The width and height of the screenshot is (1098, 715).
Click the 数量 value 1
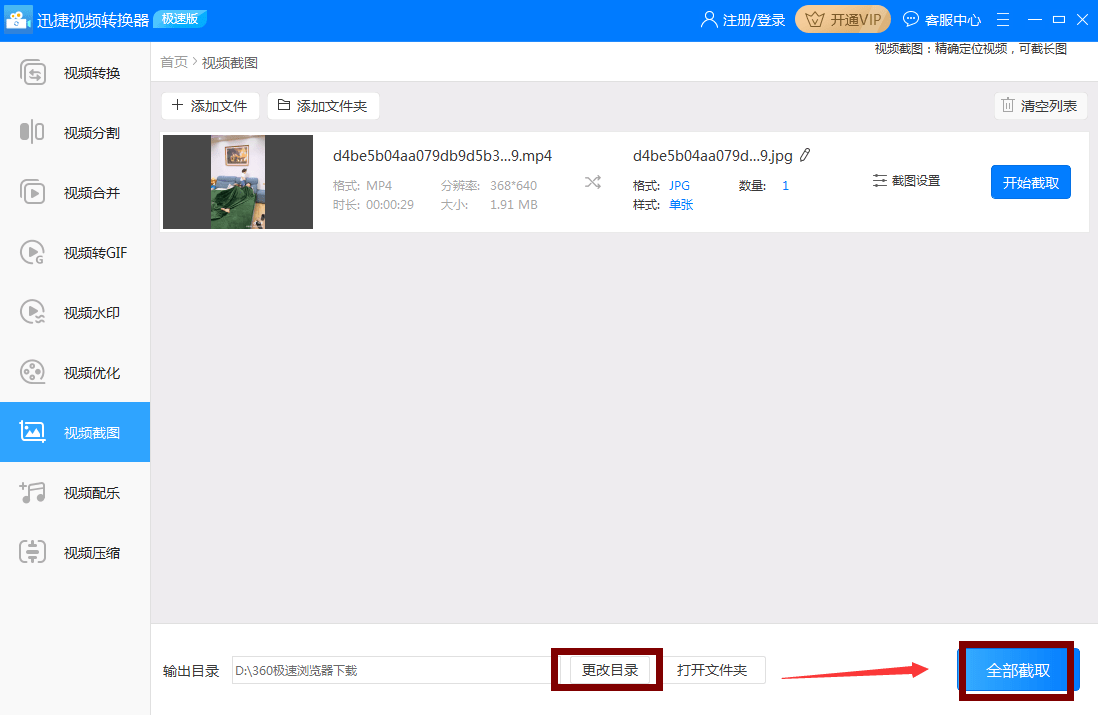(x=786, y=186)
